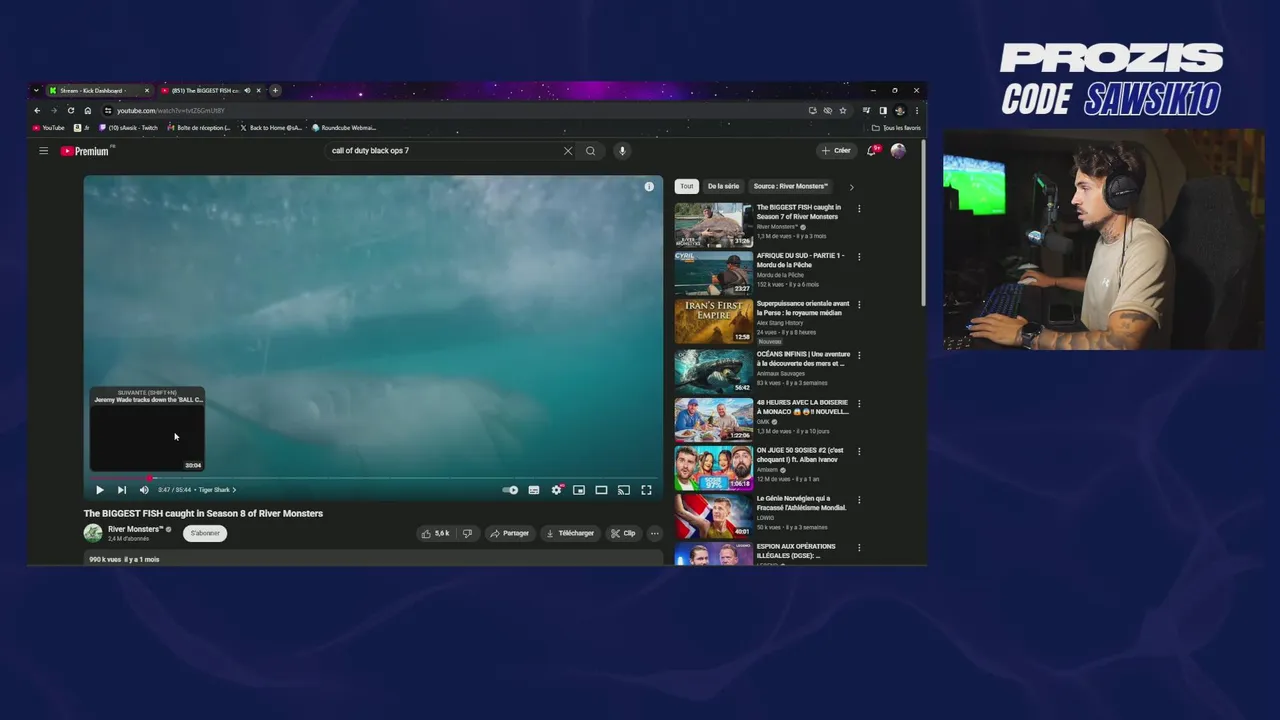The image size is (1280, 720).
Task: Skip to the next video
Action: (121, 490)
